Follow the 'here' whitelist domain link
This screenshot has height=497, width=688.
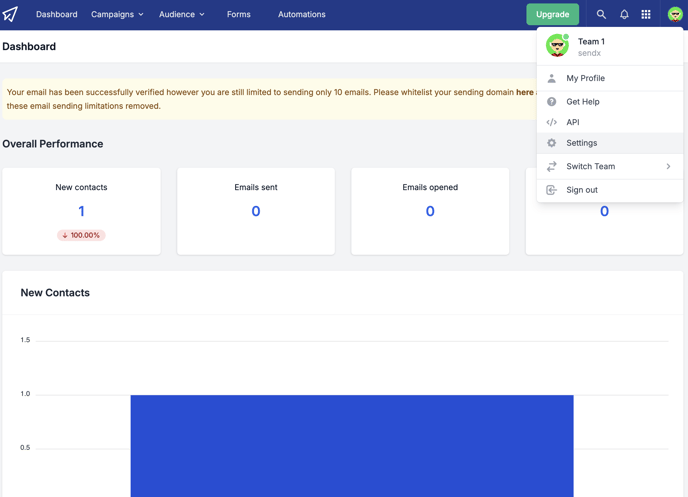pos(524,92)
